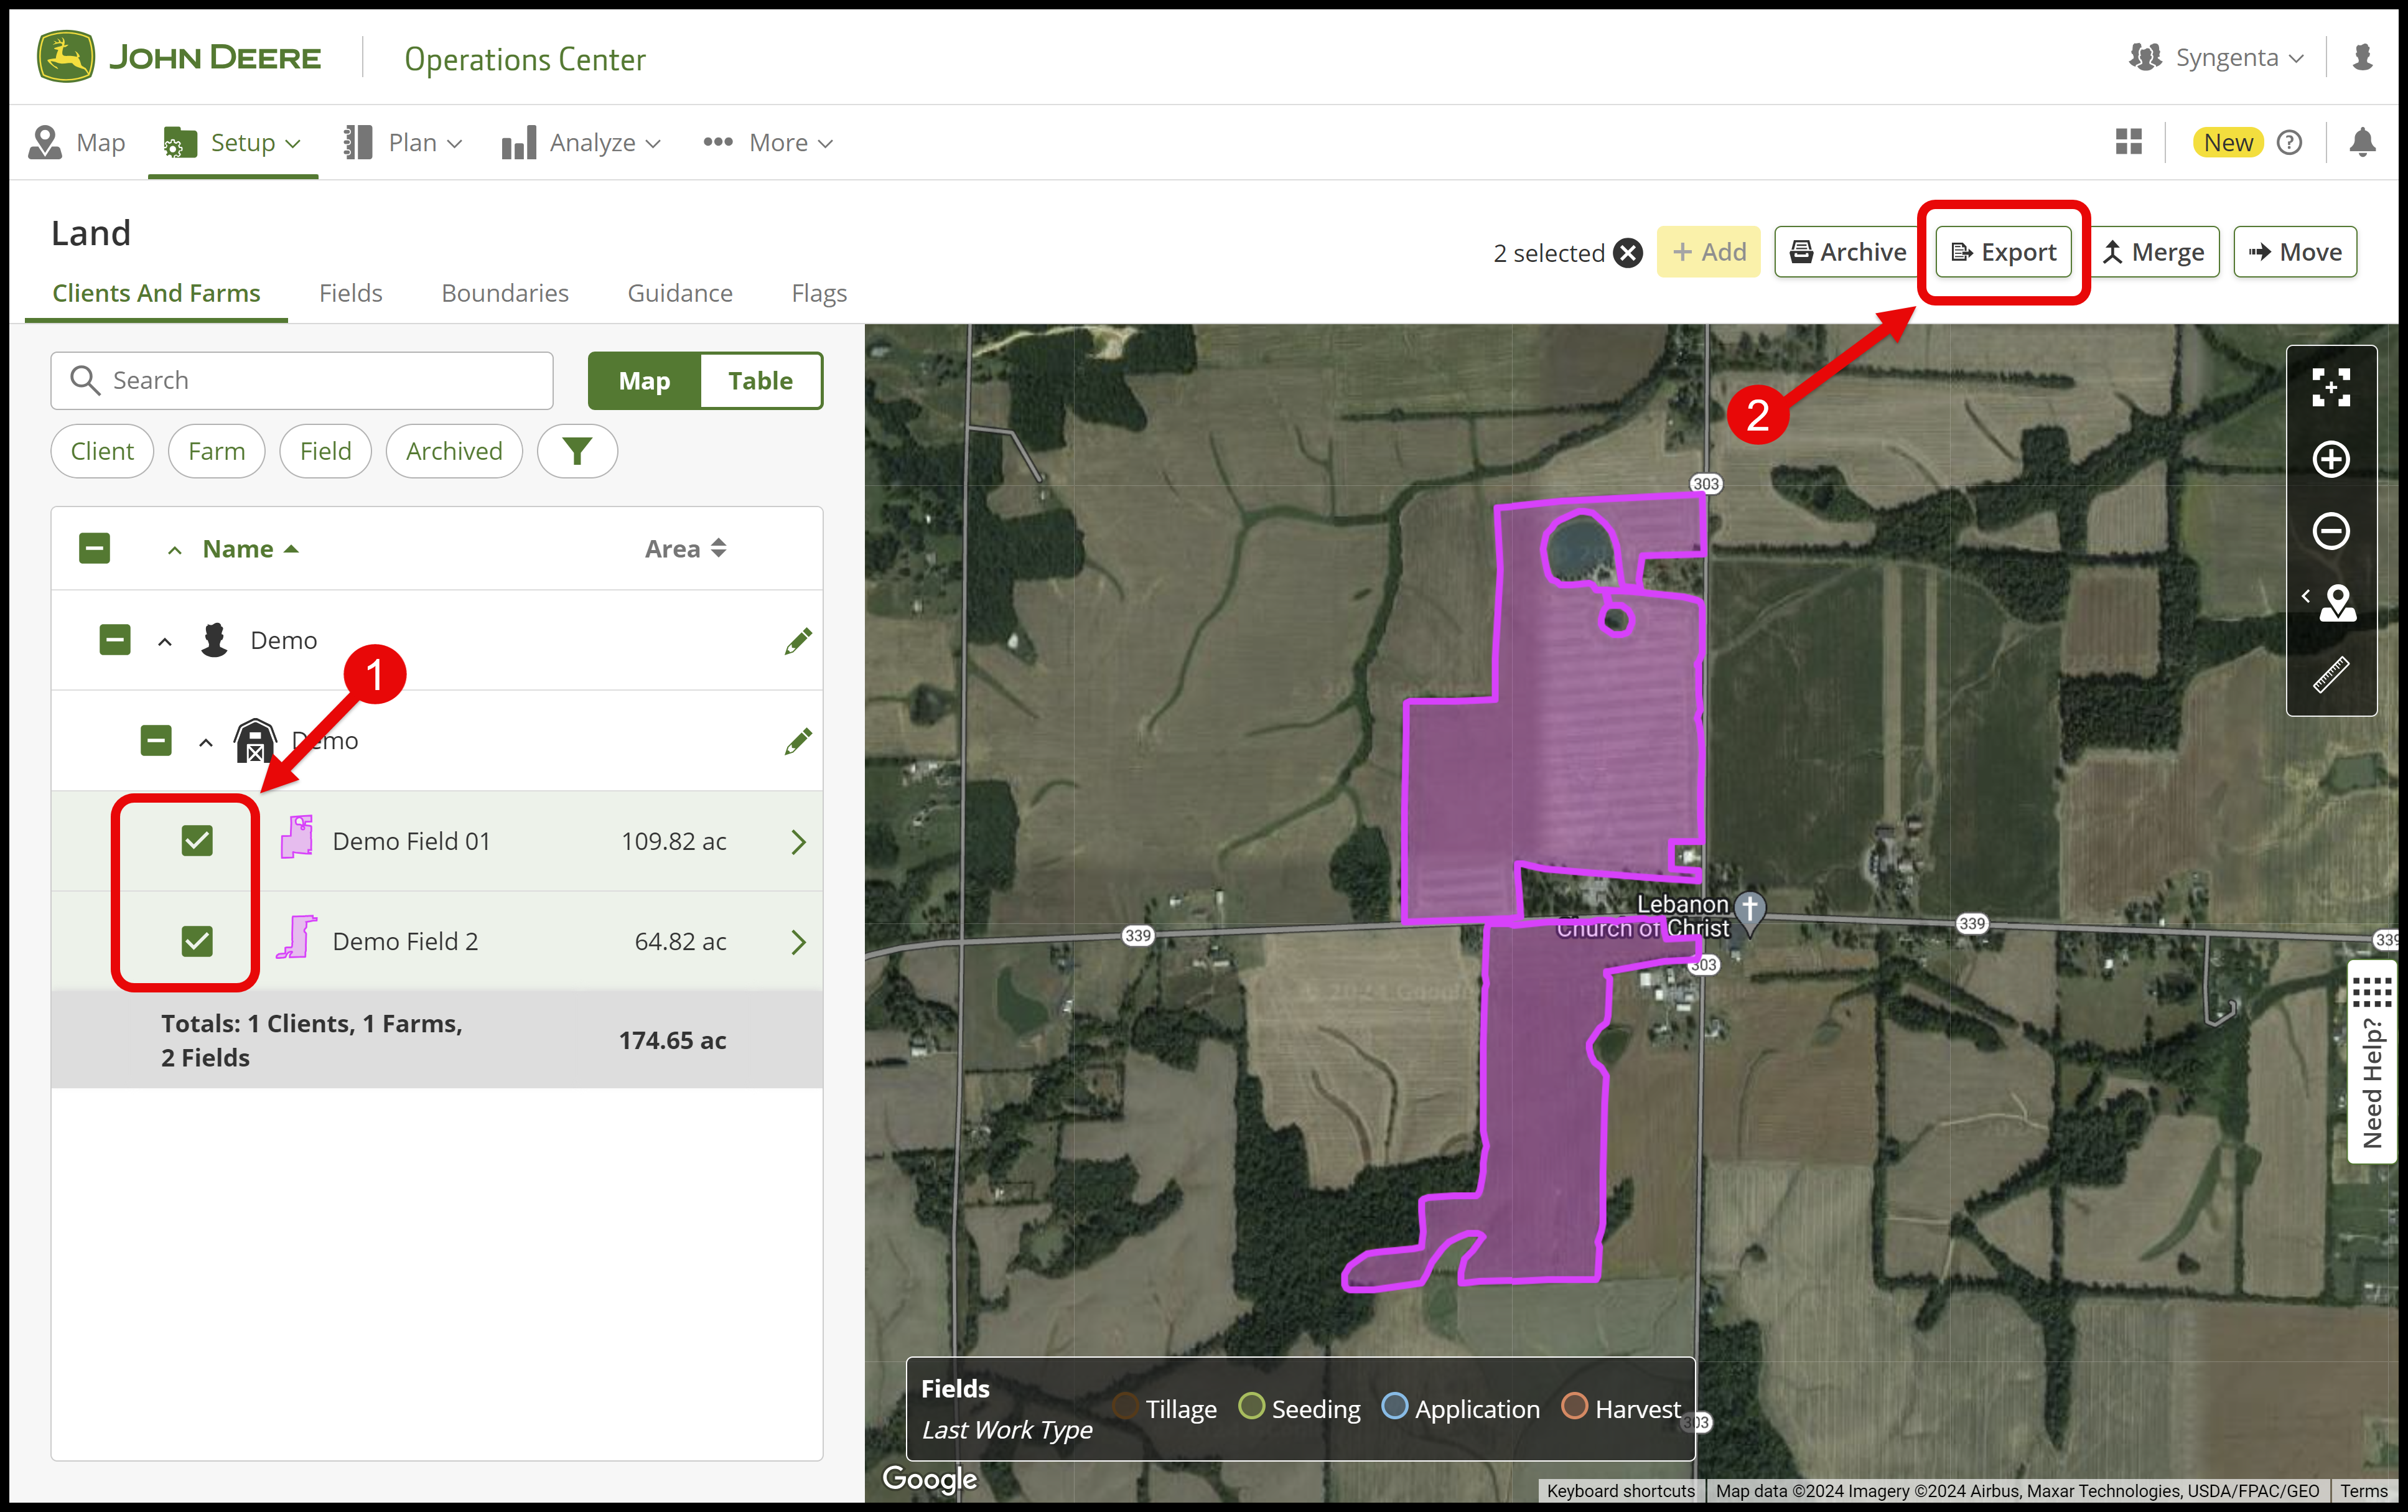2408x1512 pixels.
Task: Go to the Map navigation item
Action: [77, 142]
